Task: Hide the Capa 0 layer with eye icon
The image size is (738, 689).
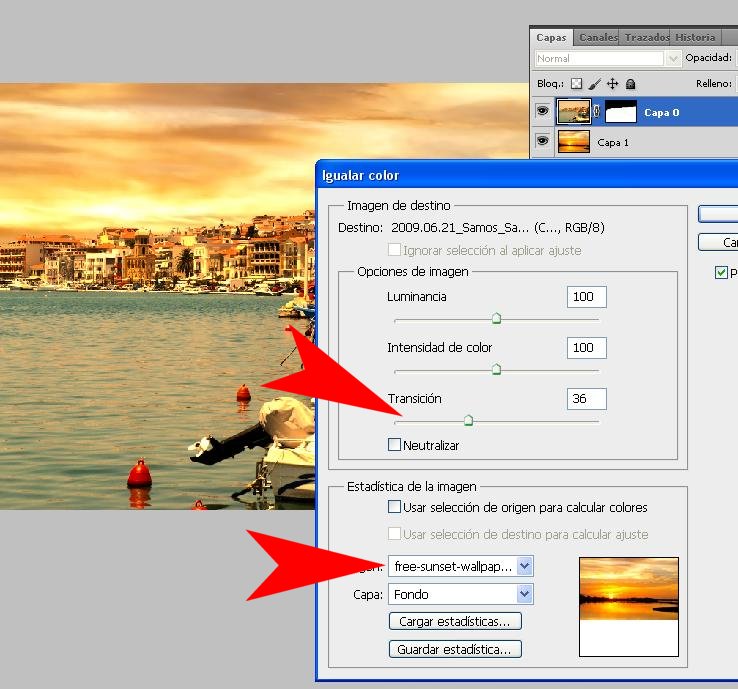Action: click(x=543, y=112)
